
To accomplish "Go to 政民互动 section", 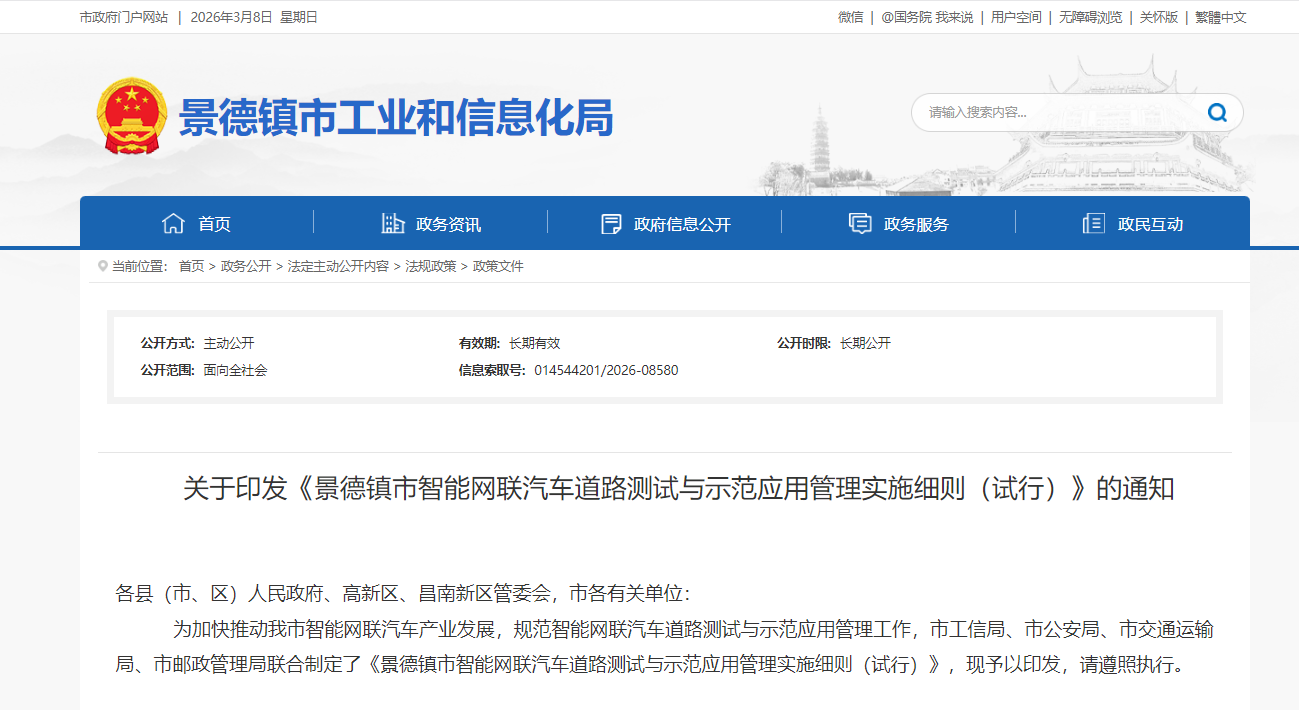I will point(1150,224).
